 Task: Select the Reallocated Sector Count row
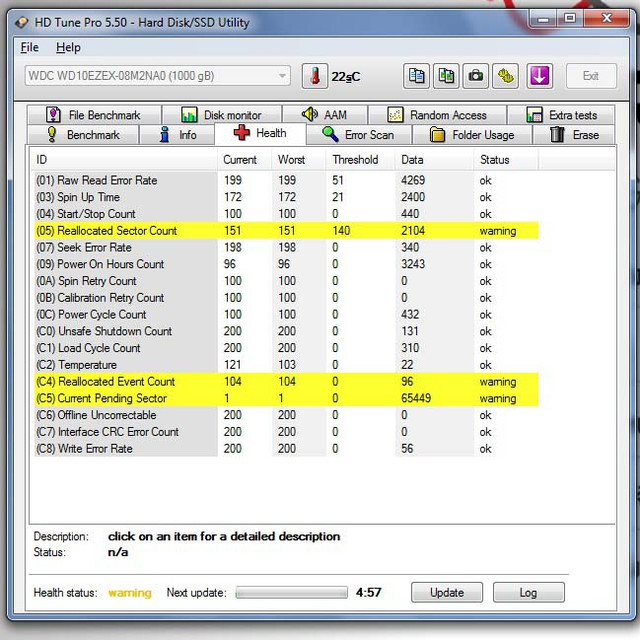[x=286, y=230]
